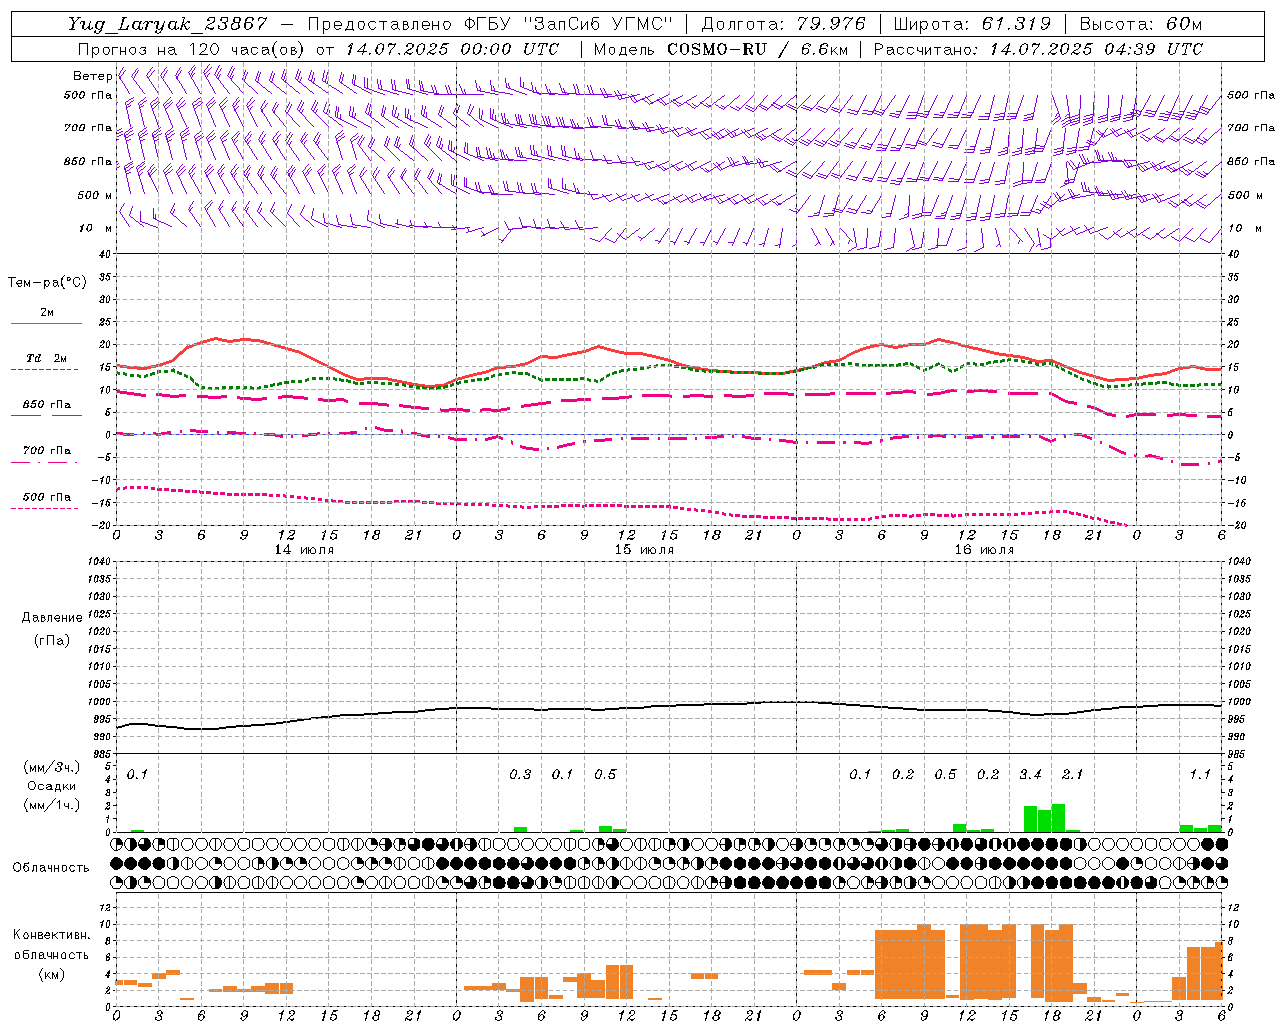The height and width of the screenshot is (1024, 1280).
Task: Click the Облачность panel label
Action: click(x=51, y=867)
